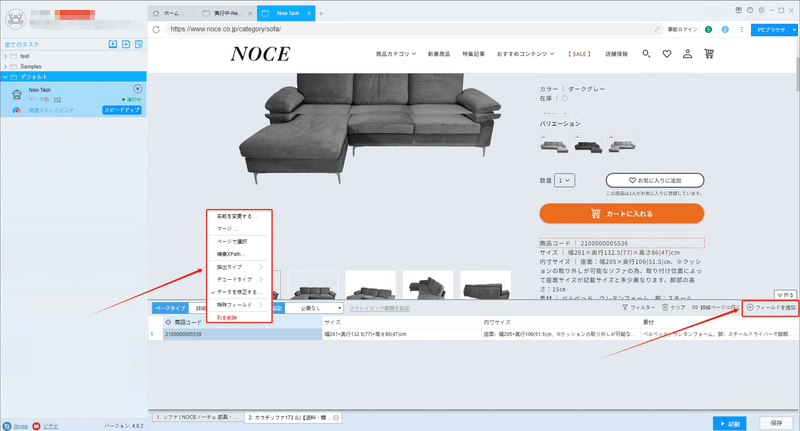Click the robot icon beside New Task
The height and width of the screenshot is (431, 800).
click(17, 94)
